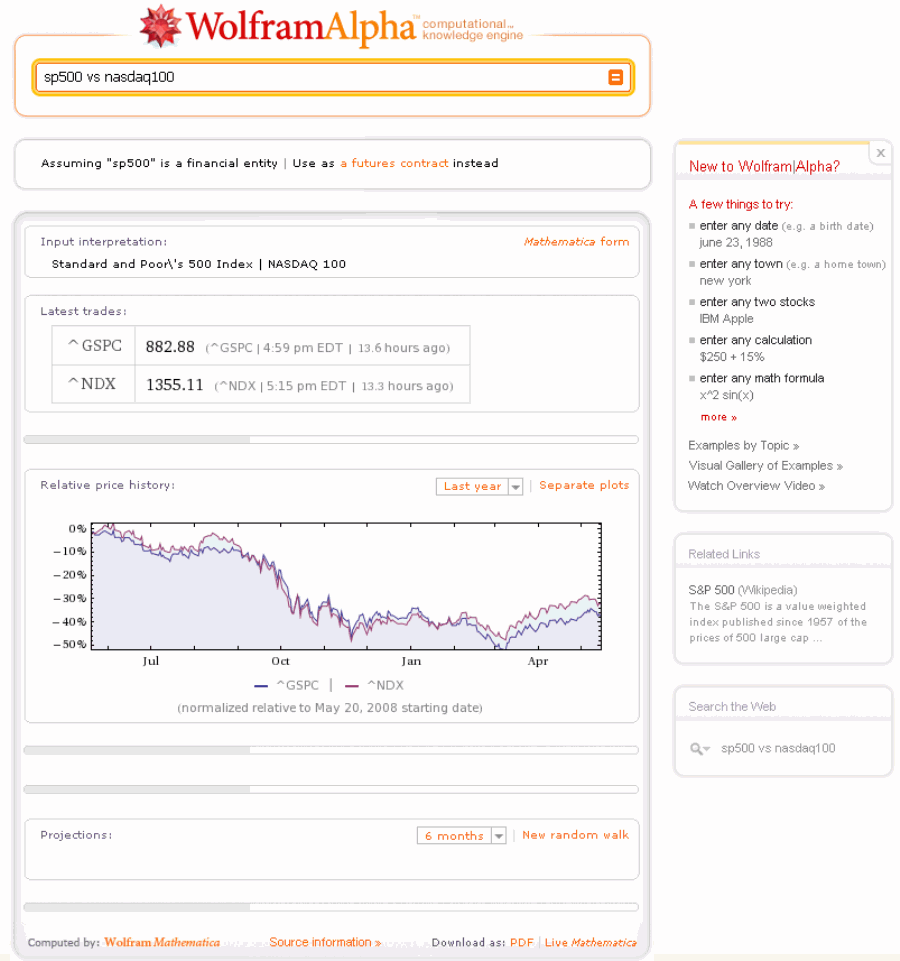900x961 pixels.
Task: Open Source information link
Action: pos(325,943)
